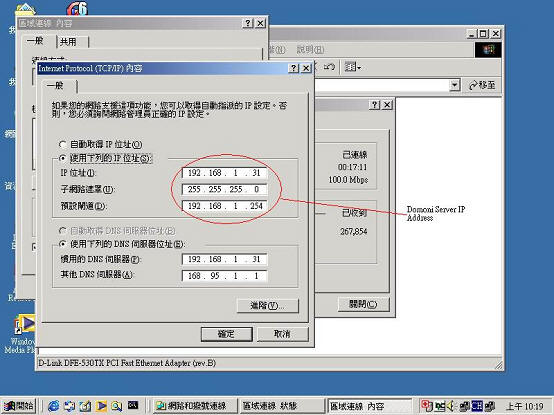Image resolution: width=554 pixels, height=415 pixels.
Task: Expand the views button dropdown arrow
Action: click(x=359, y=67)
